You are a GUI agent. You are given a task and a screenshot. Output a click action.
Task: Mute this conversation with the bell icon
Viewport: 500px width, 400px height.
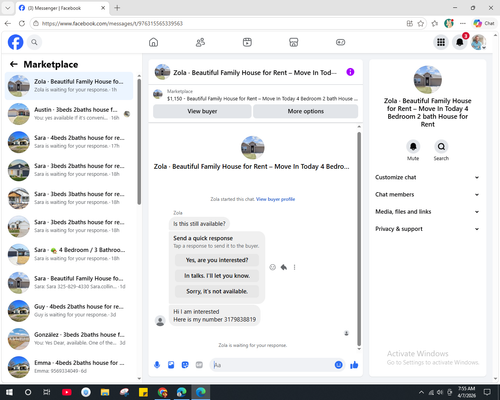click(x=413, y=146)
